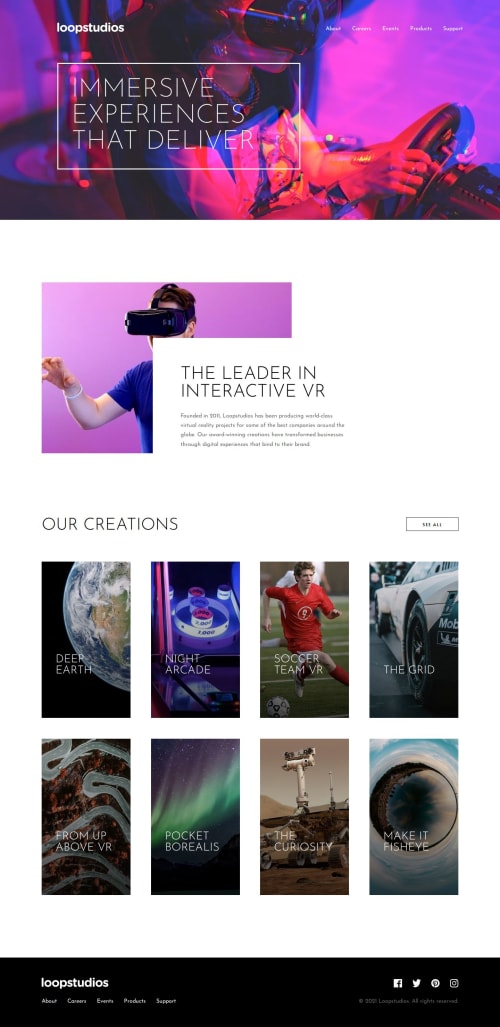Open the Facebook icon in footer
This screenshot has width=500, height=1027.
(x=398, y=983)
